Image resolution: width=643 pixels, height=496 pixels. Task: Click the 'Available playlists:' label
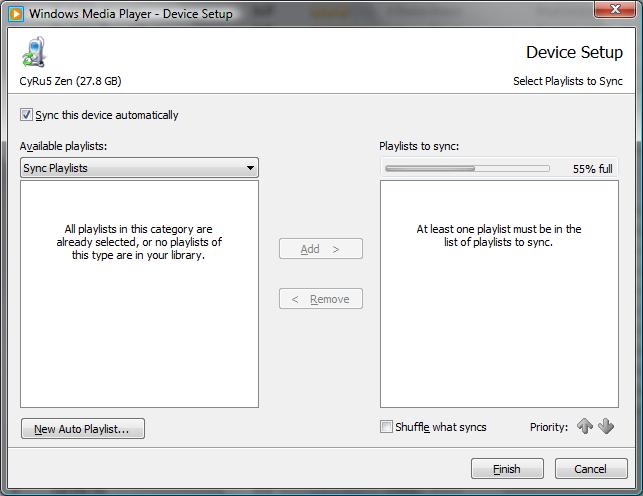click(63, 146)
